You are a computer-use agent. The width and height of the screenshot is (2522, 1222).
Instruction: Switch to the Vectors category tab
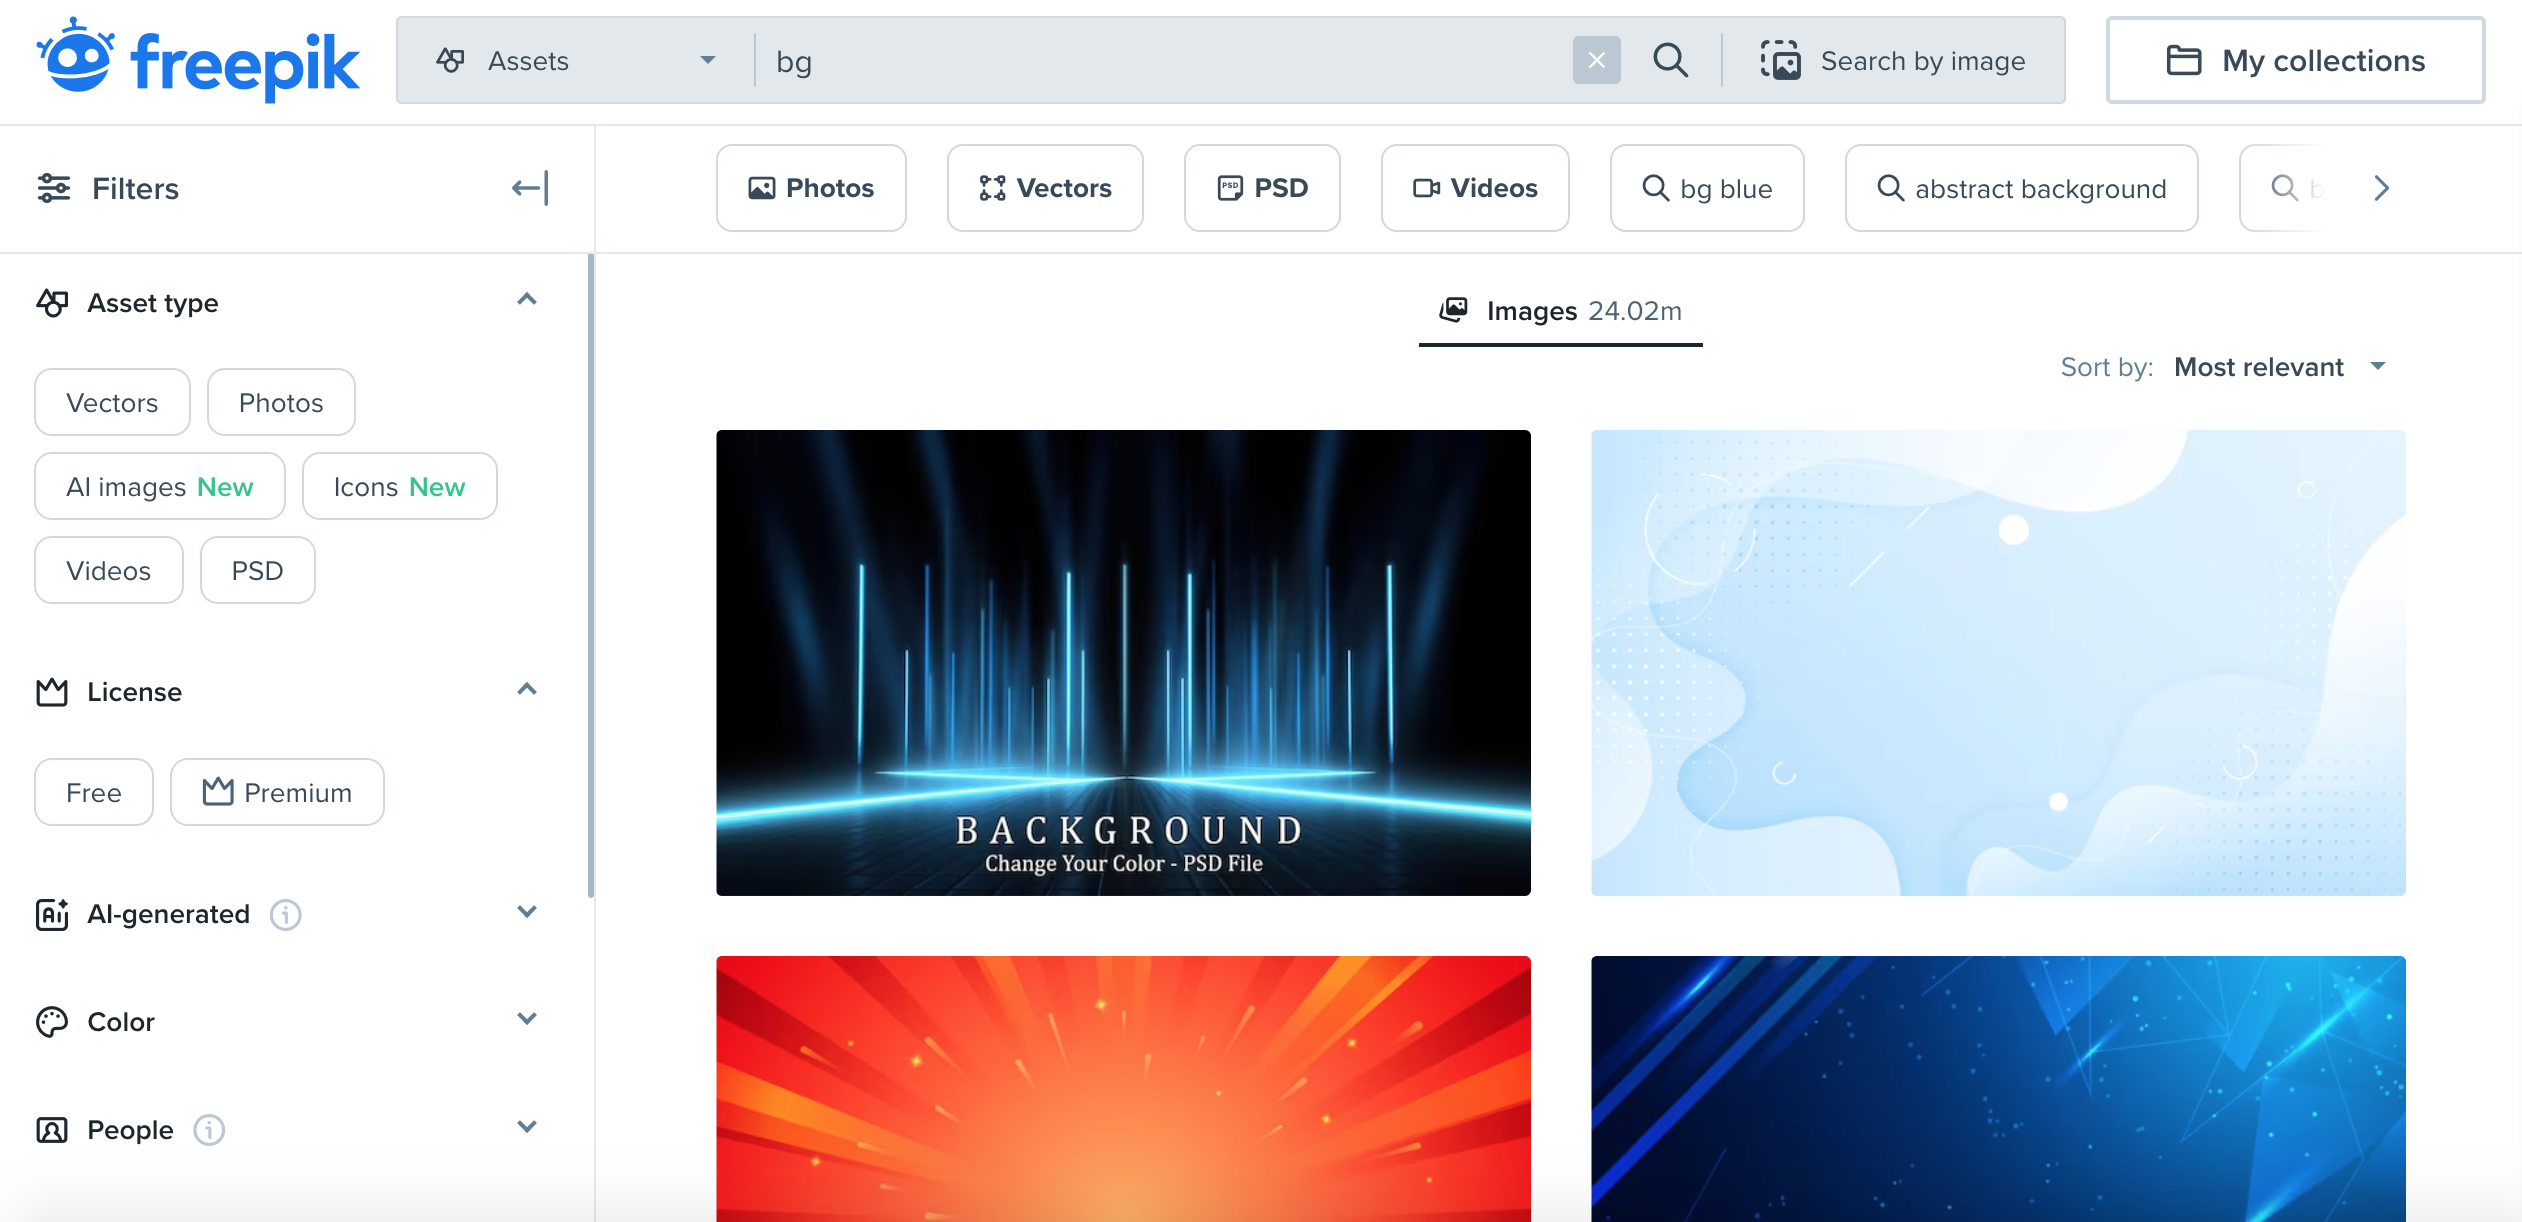coord(1045,188)
